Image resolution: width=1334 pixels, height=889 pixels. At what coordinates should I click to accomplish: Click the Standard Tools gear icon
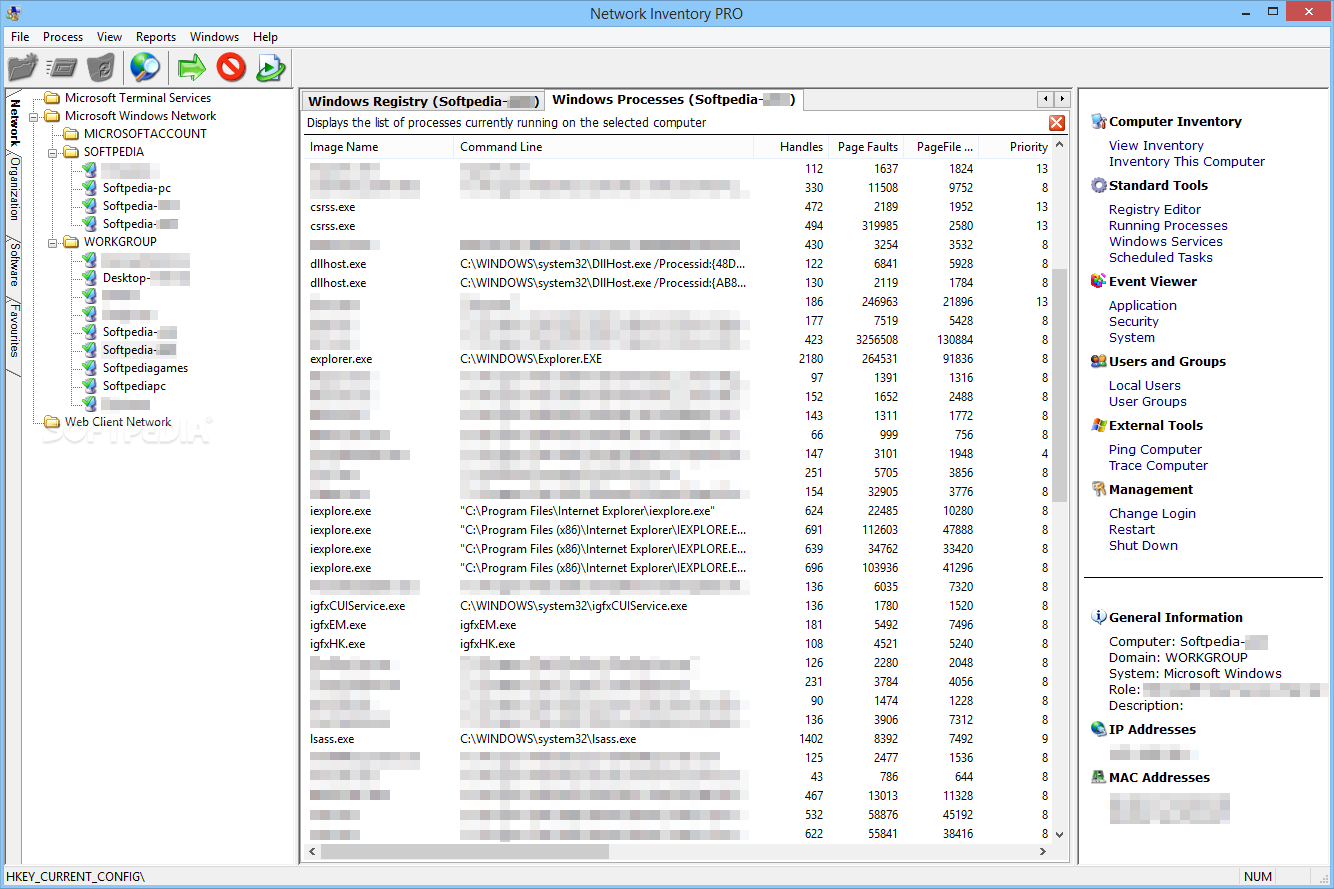[1099, 186]
